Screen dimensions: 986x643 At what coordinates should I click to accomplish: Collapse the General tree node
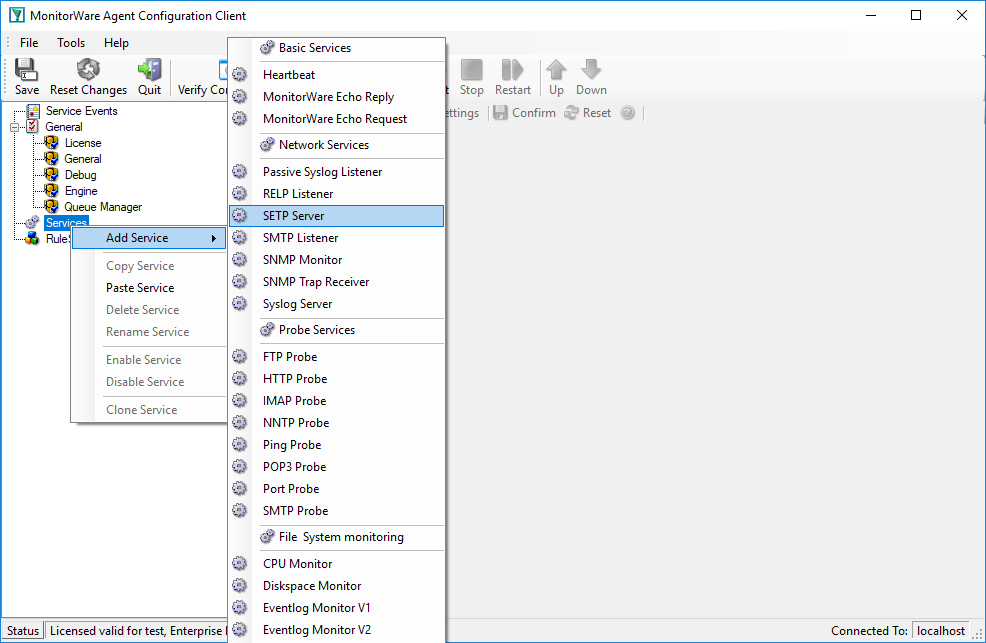14,127
